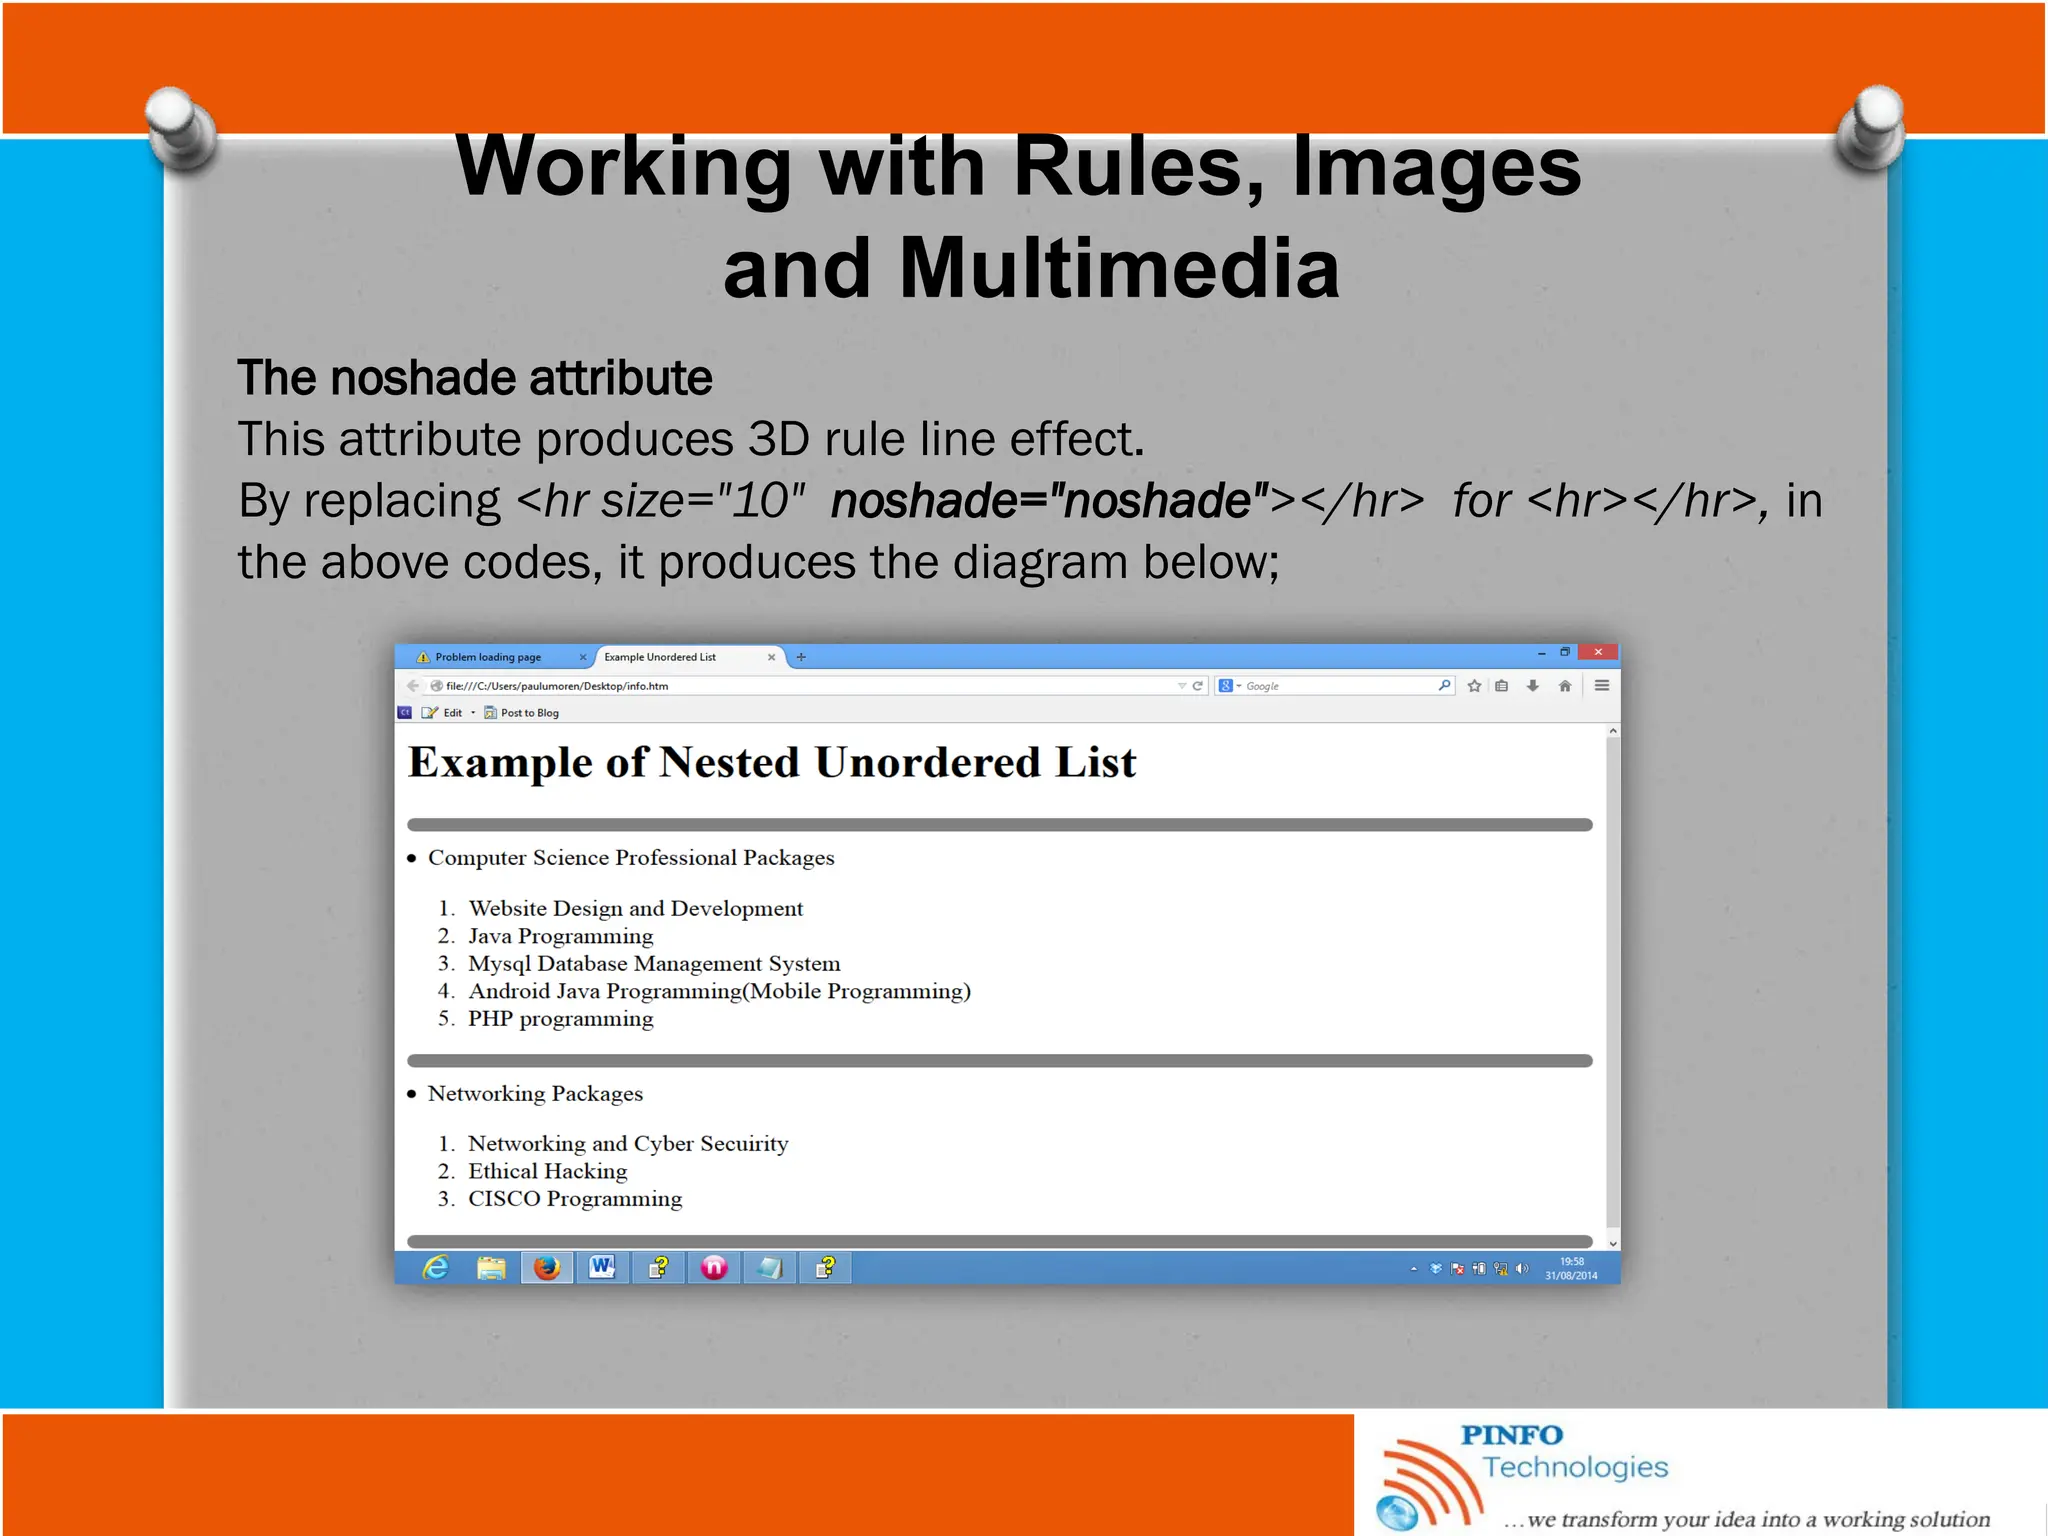
Task: Click the scrollbar down arrow
Action: click(1612, 1243)
